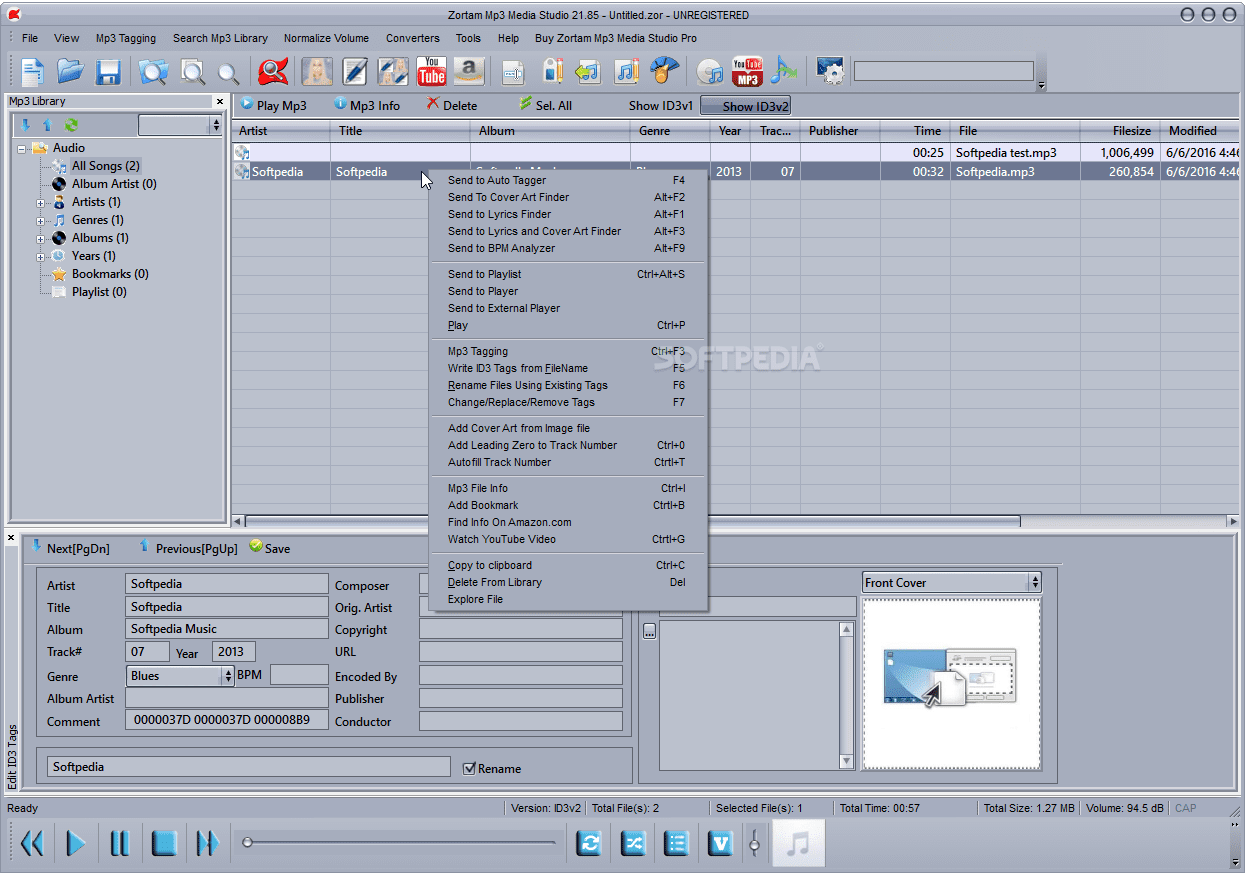Click the Open folder toolbar icon

pyautogui.click(x=70, y=71)
